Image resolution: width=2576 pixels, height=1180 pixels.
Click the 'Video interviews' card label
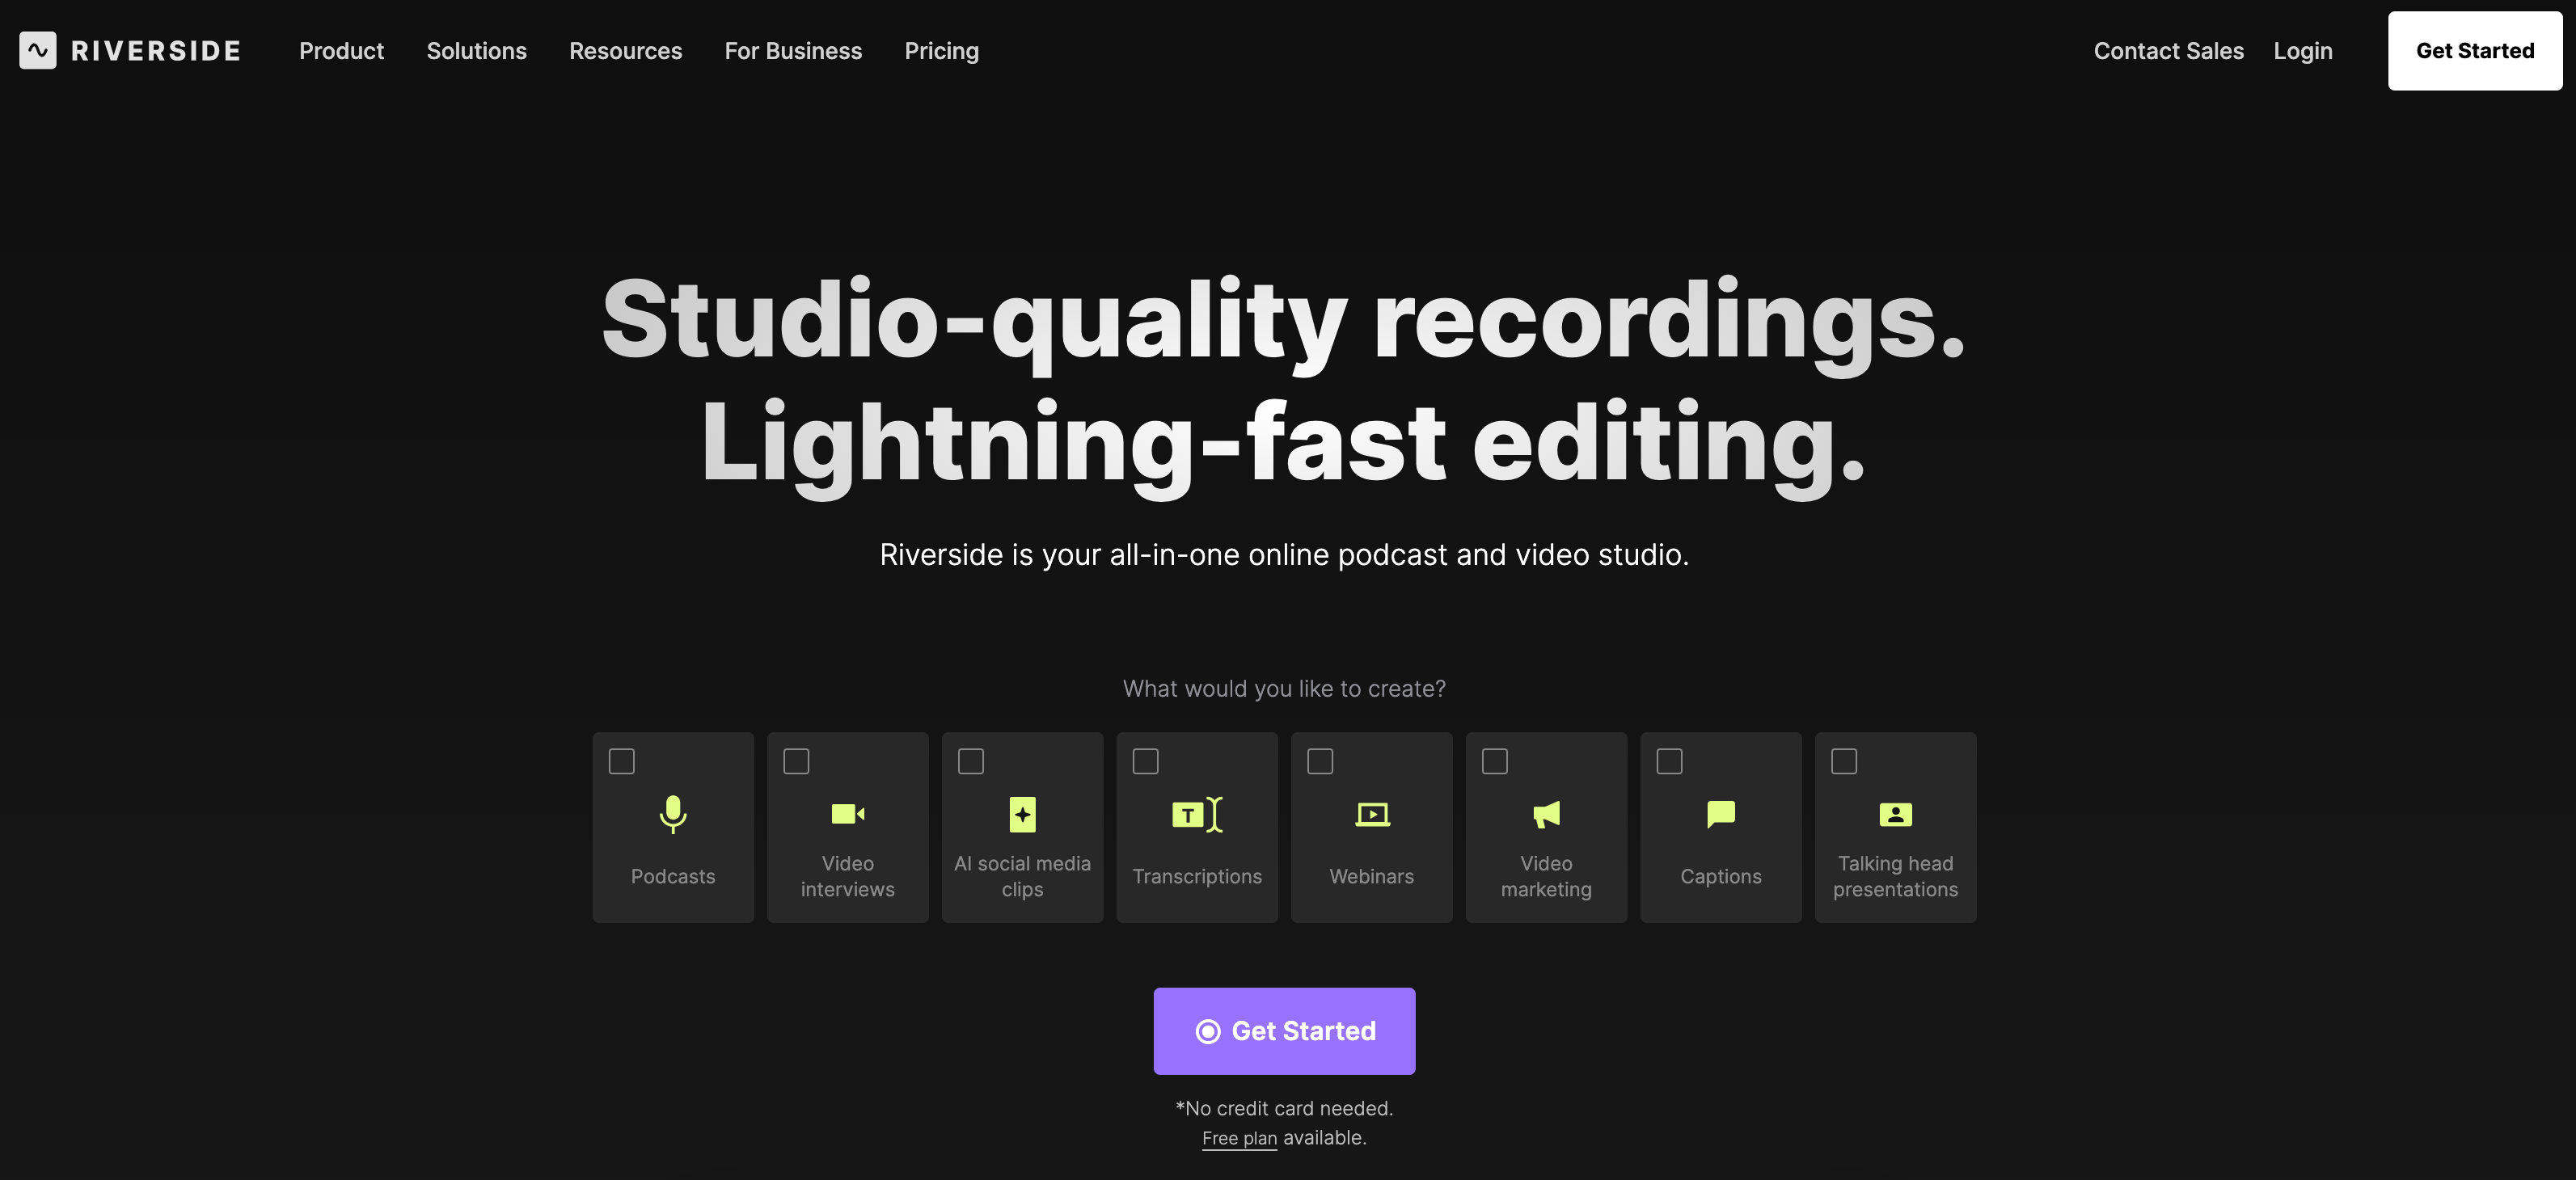pyautogui.click(x=848, y=876)
